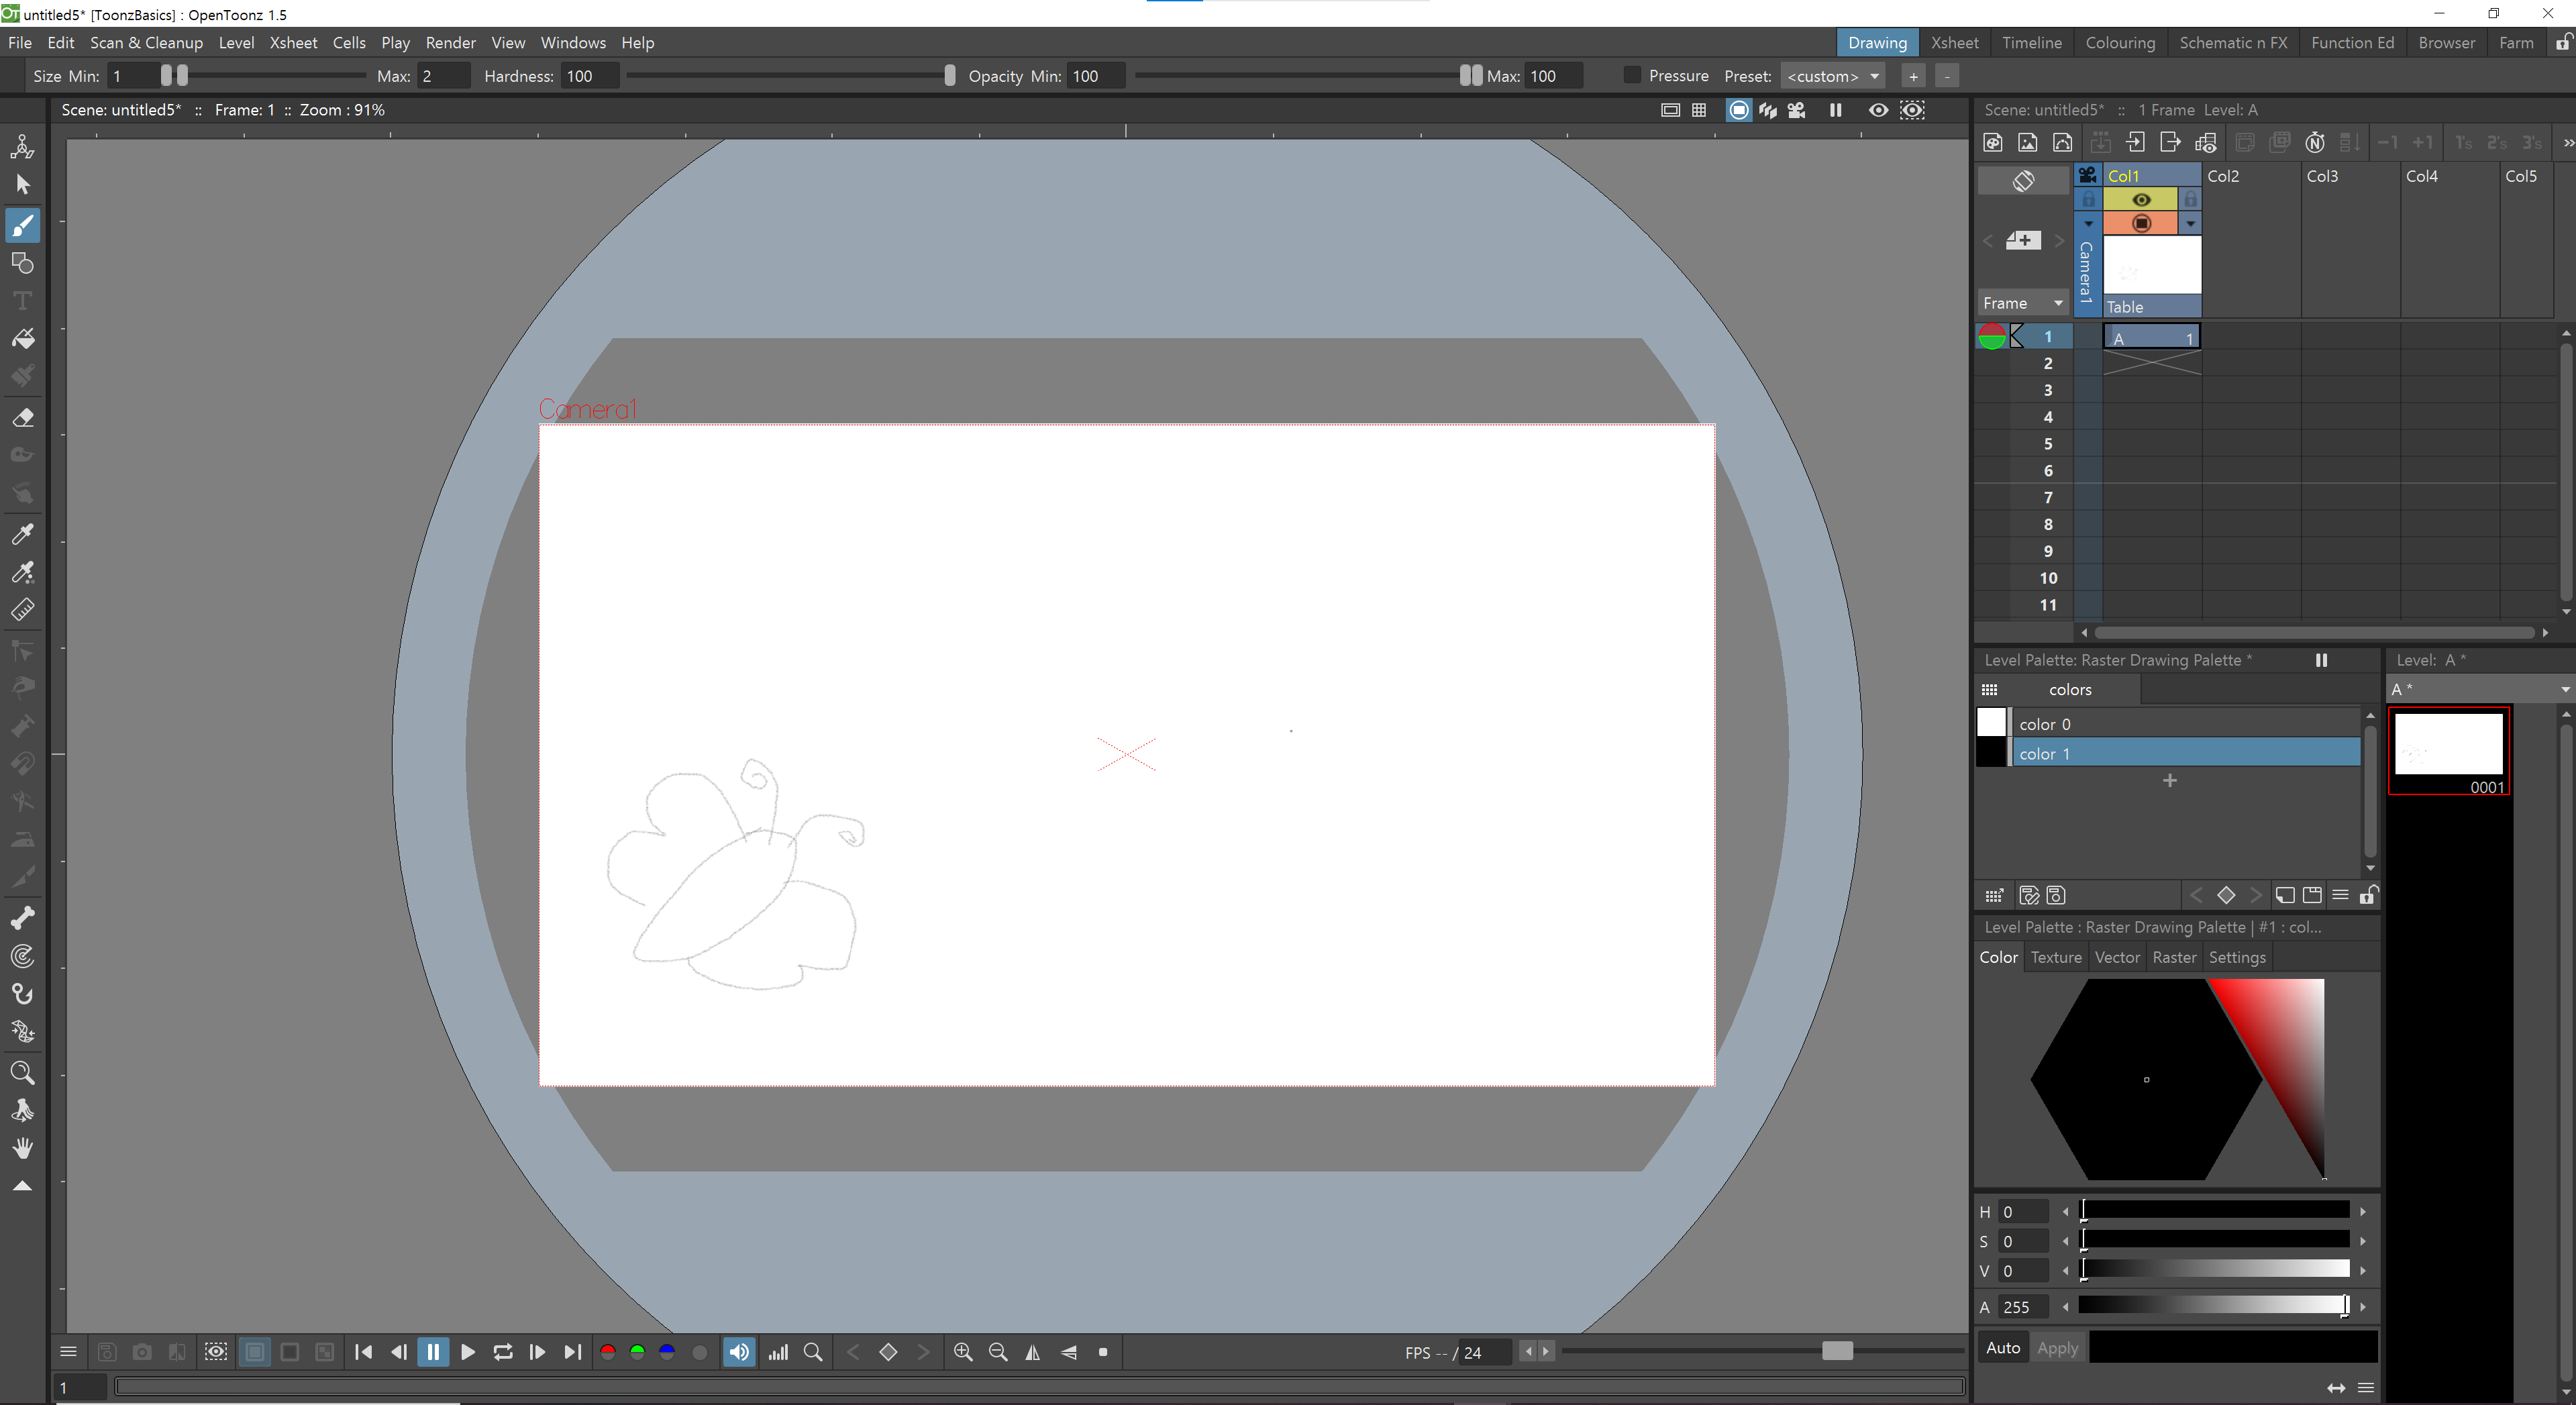Screen dimensions: 2576x1405
Task: Select the Hand pan tool
Action: click(x=23, y=1148)
